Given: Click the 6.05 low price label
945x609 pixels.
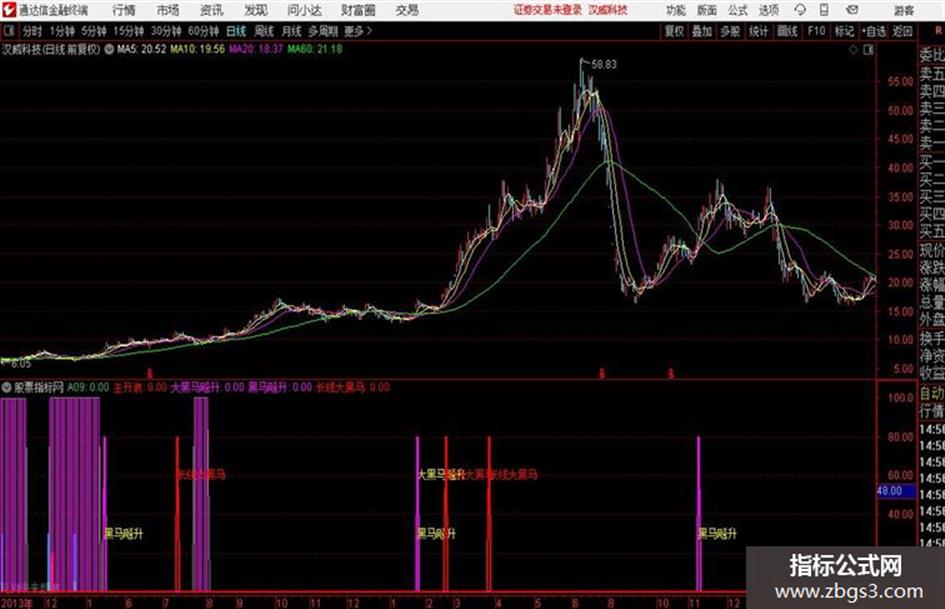Looking at the screenshot, I should point(19,364).
